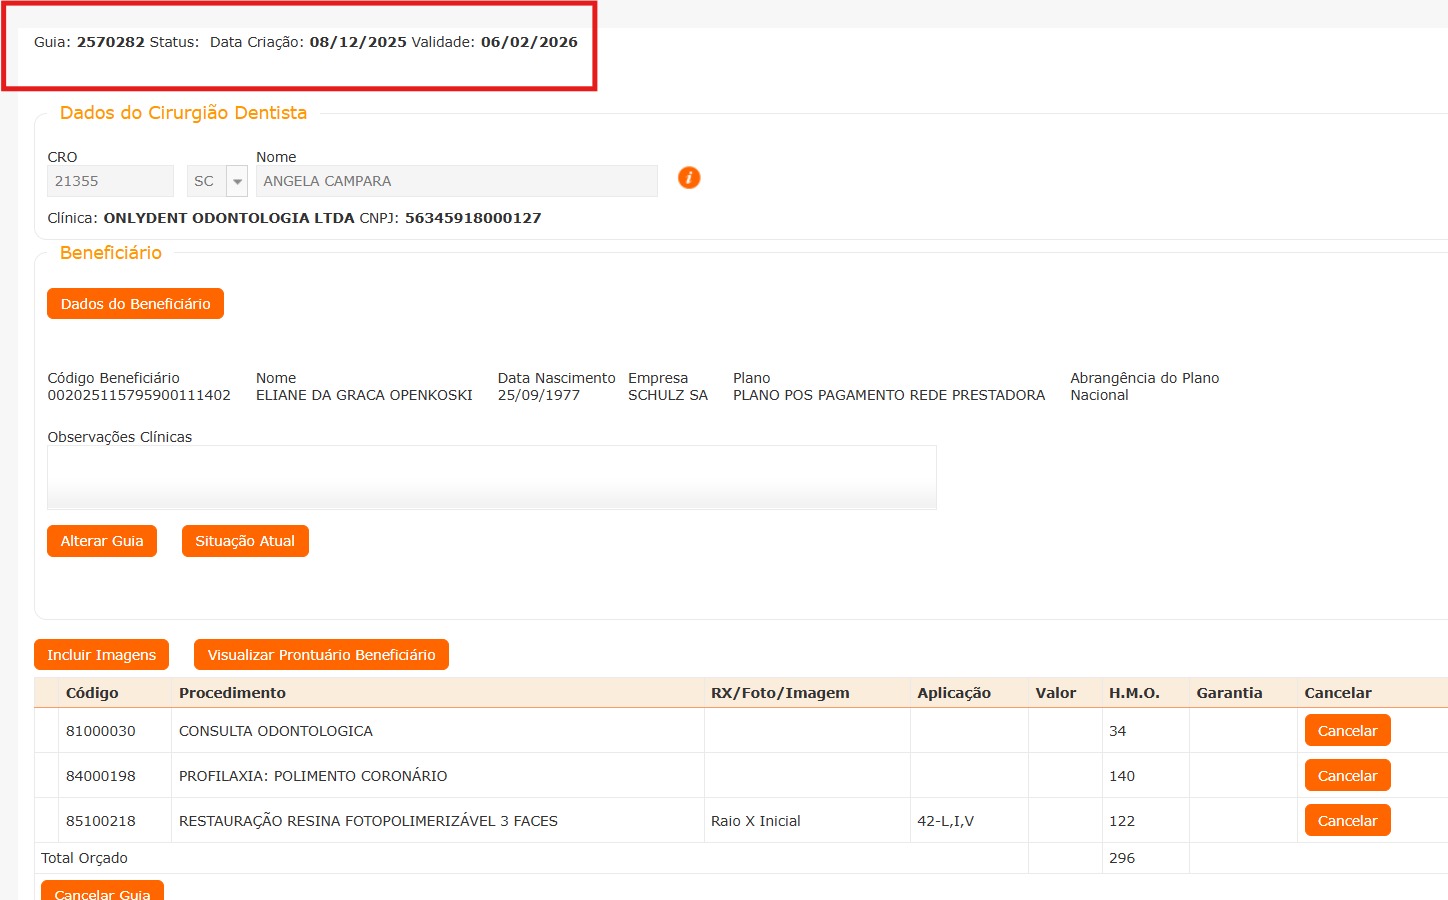The image size is (1448, 900).
Task: Click the orange info icon beside dentist name
Action: click(689, 178)
